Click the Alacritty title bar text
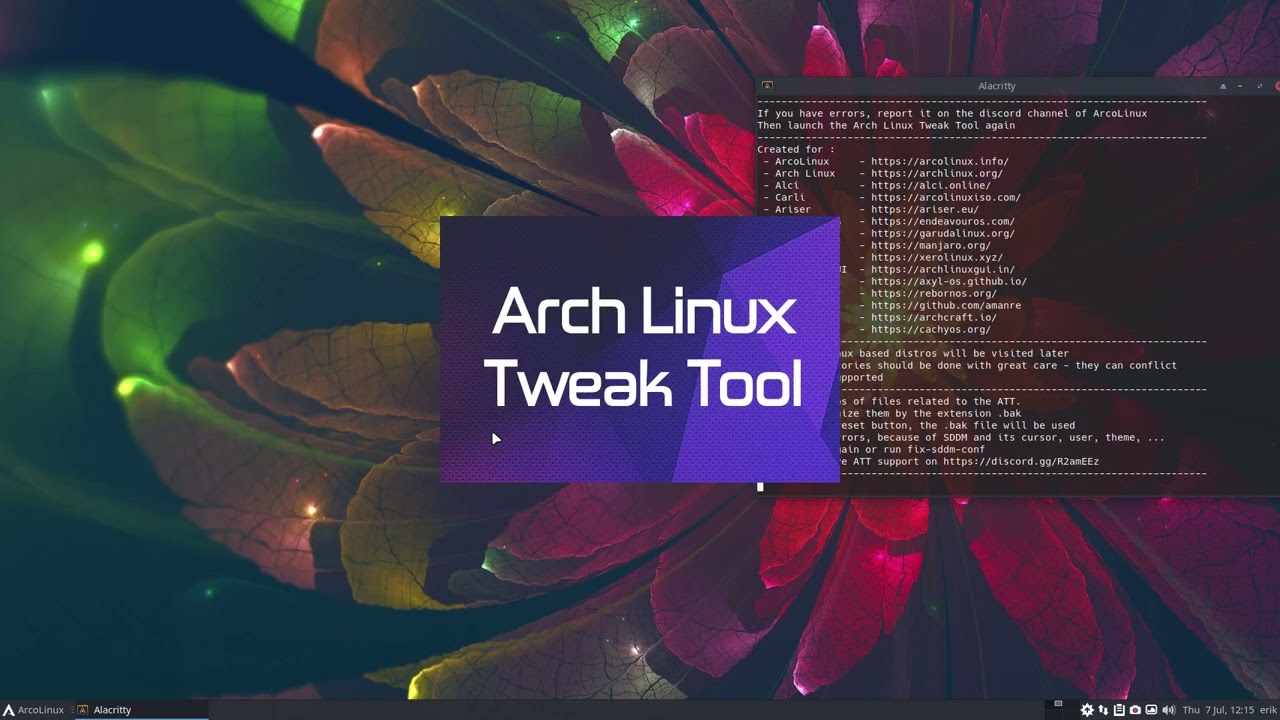Image resolution: width=1280 pixels, height=720 pixels. point(997,86)
